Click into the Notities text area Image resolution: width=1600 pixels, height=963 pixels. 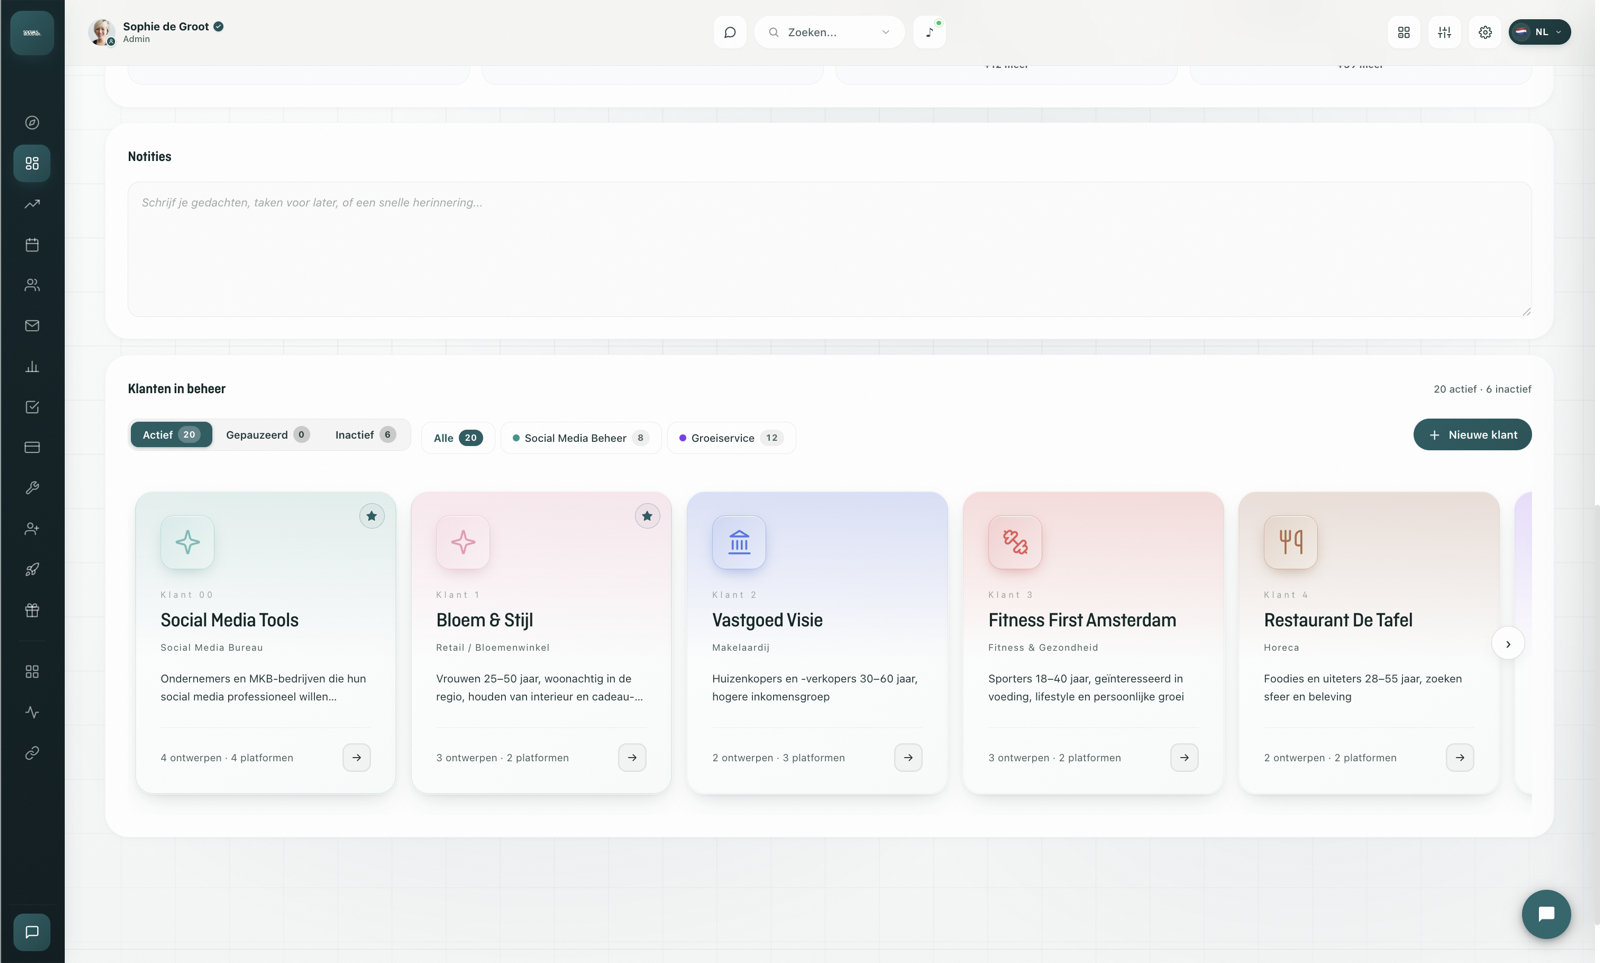click(829, 249)
